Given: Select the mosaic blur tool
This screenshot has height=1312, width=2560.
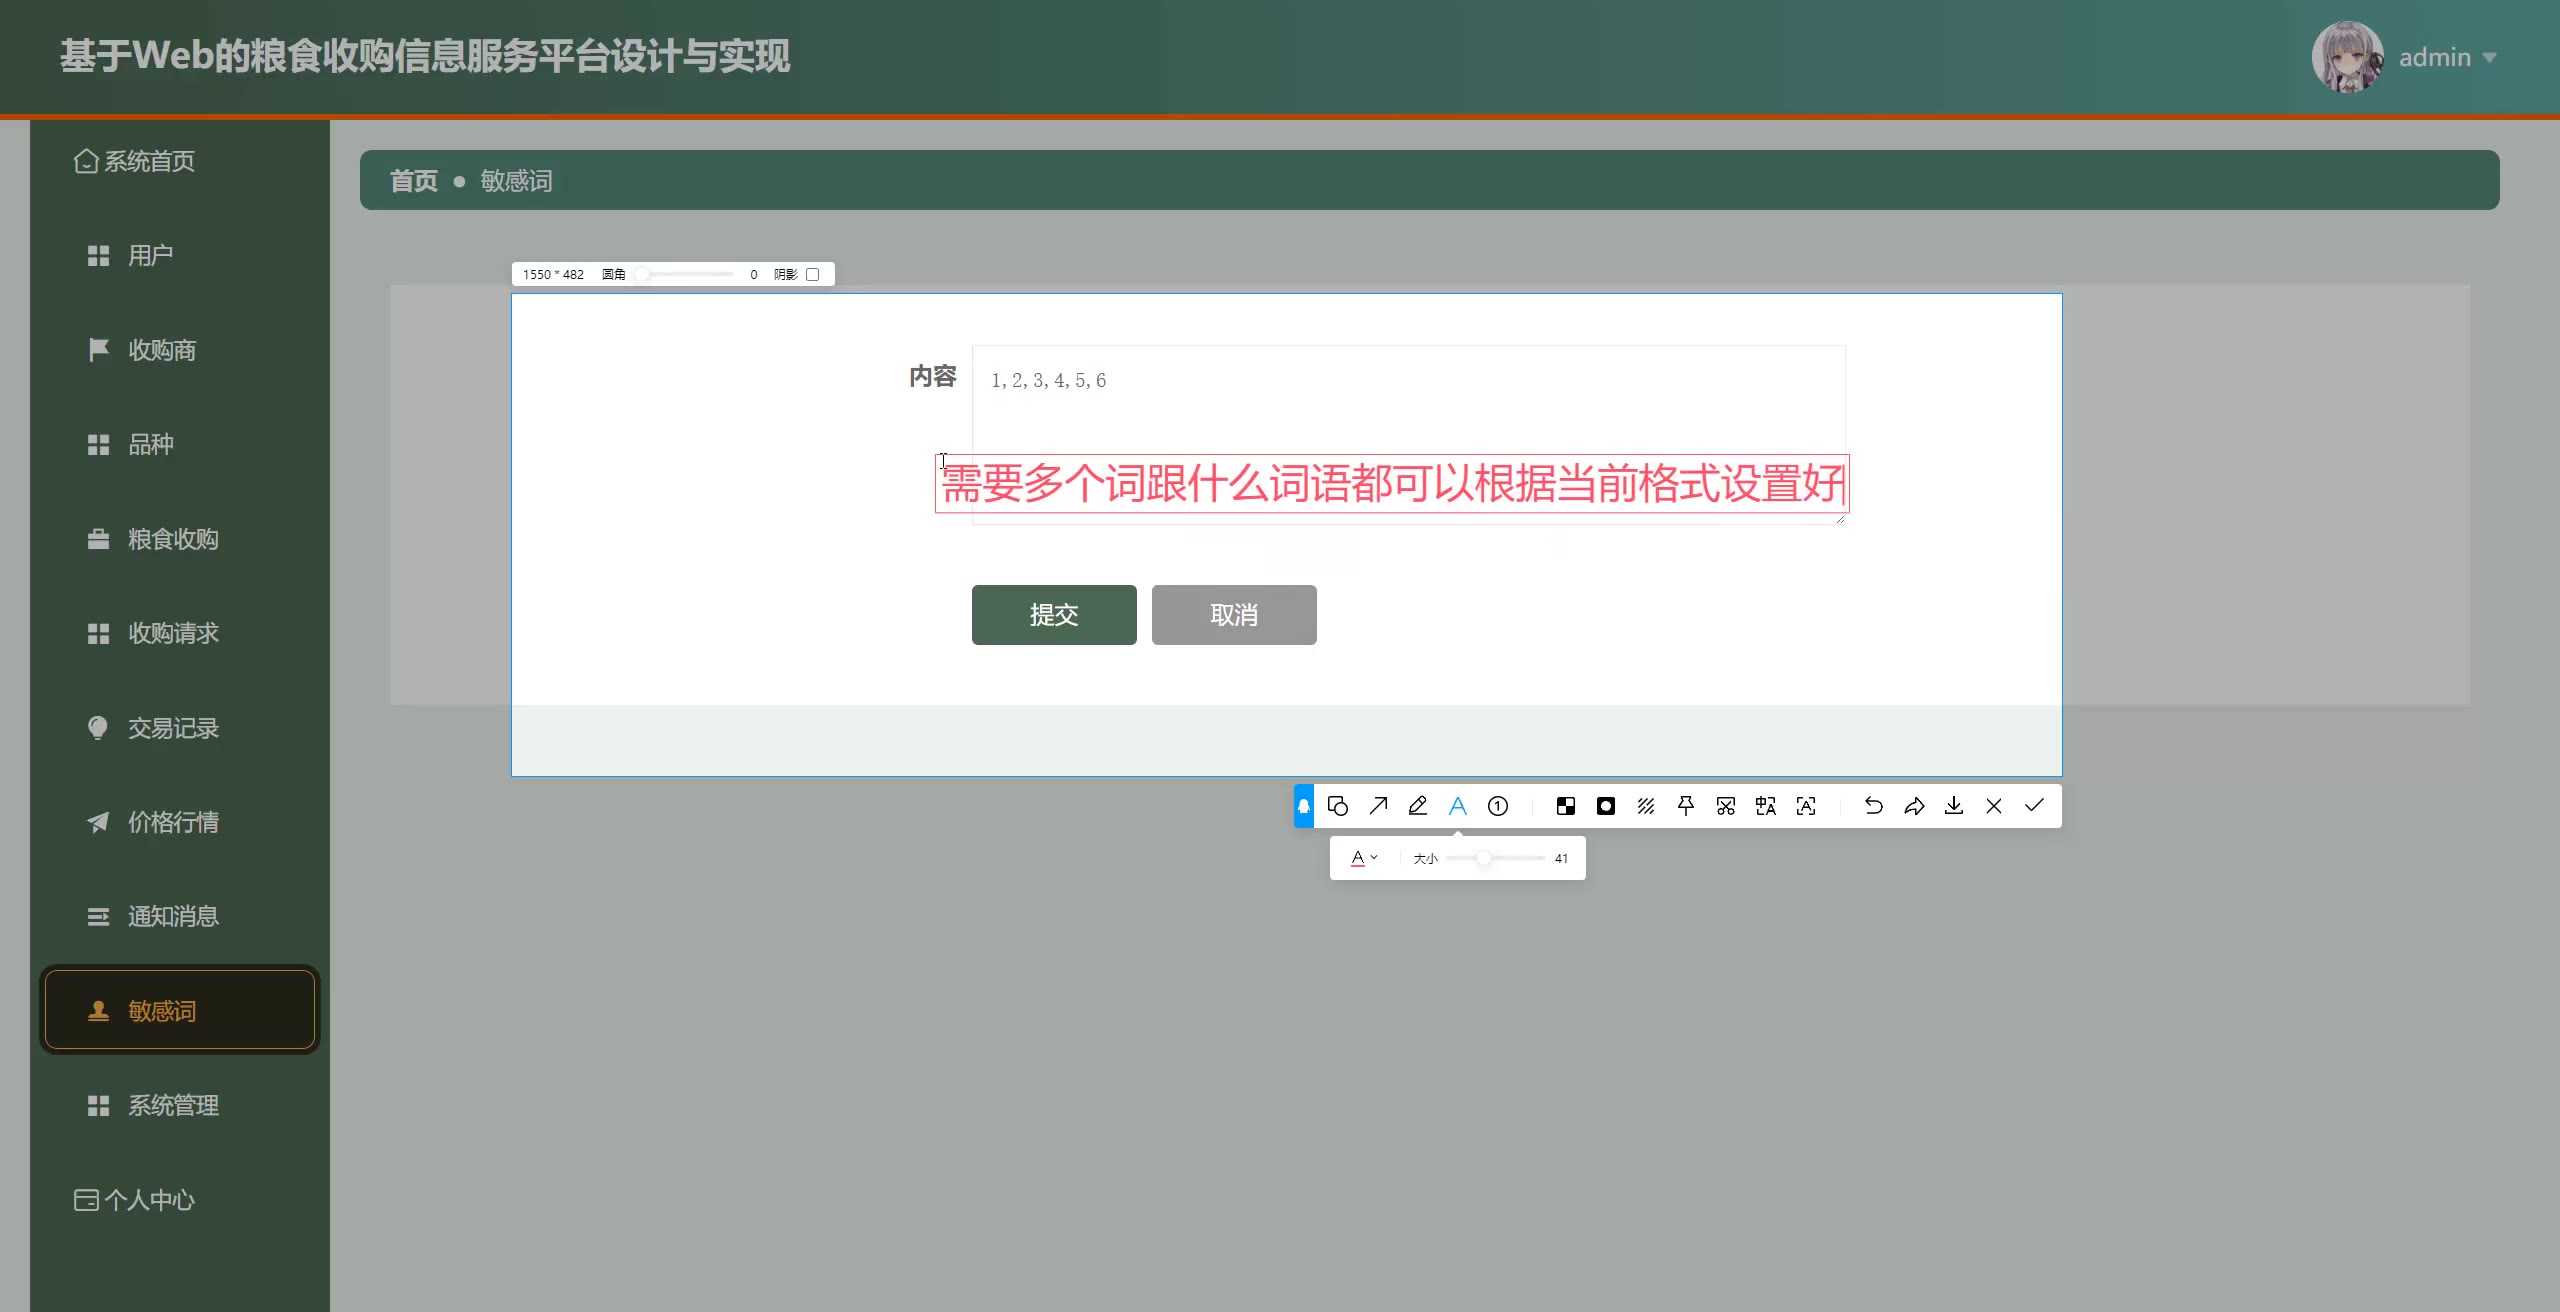Looking at the screenshot, I should pyautogui.click(x=1566, y=806).
